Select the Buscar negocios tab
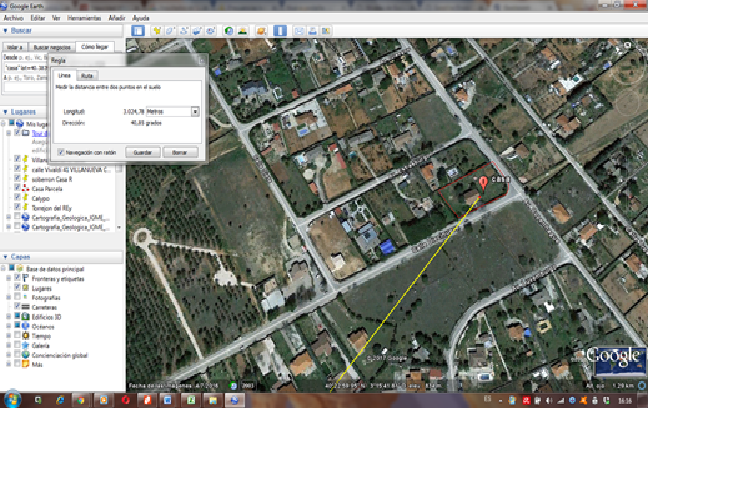Image resolution: width=749 pixels, height=482 pixels. tap(52, 47)
